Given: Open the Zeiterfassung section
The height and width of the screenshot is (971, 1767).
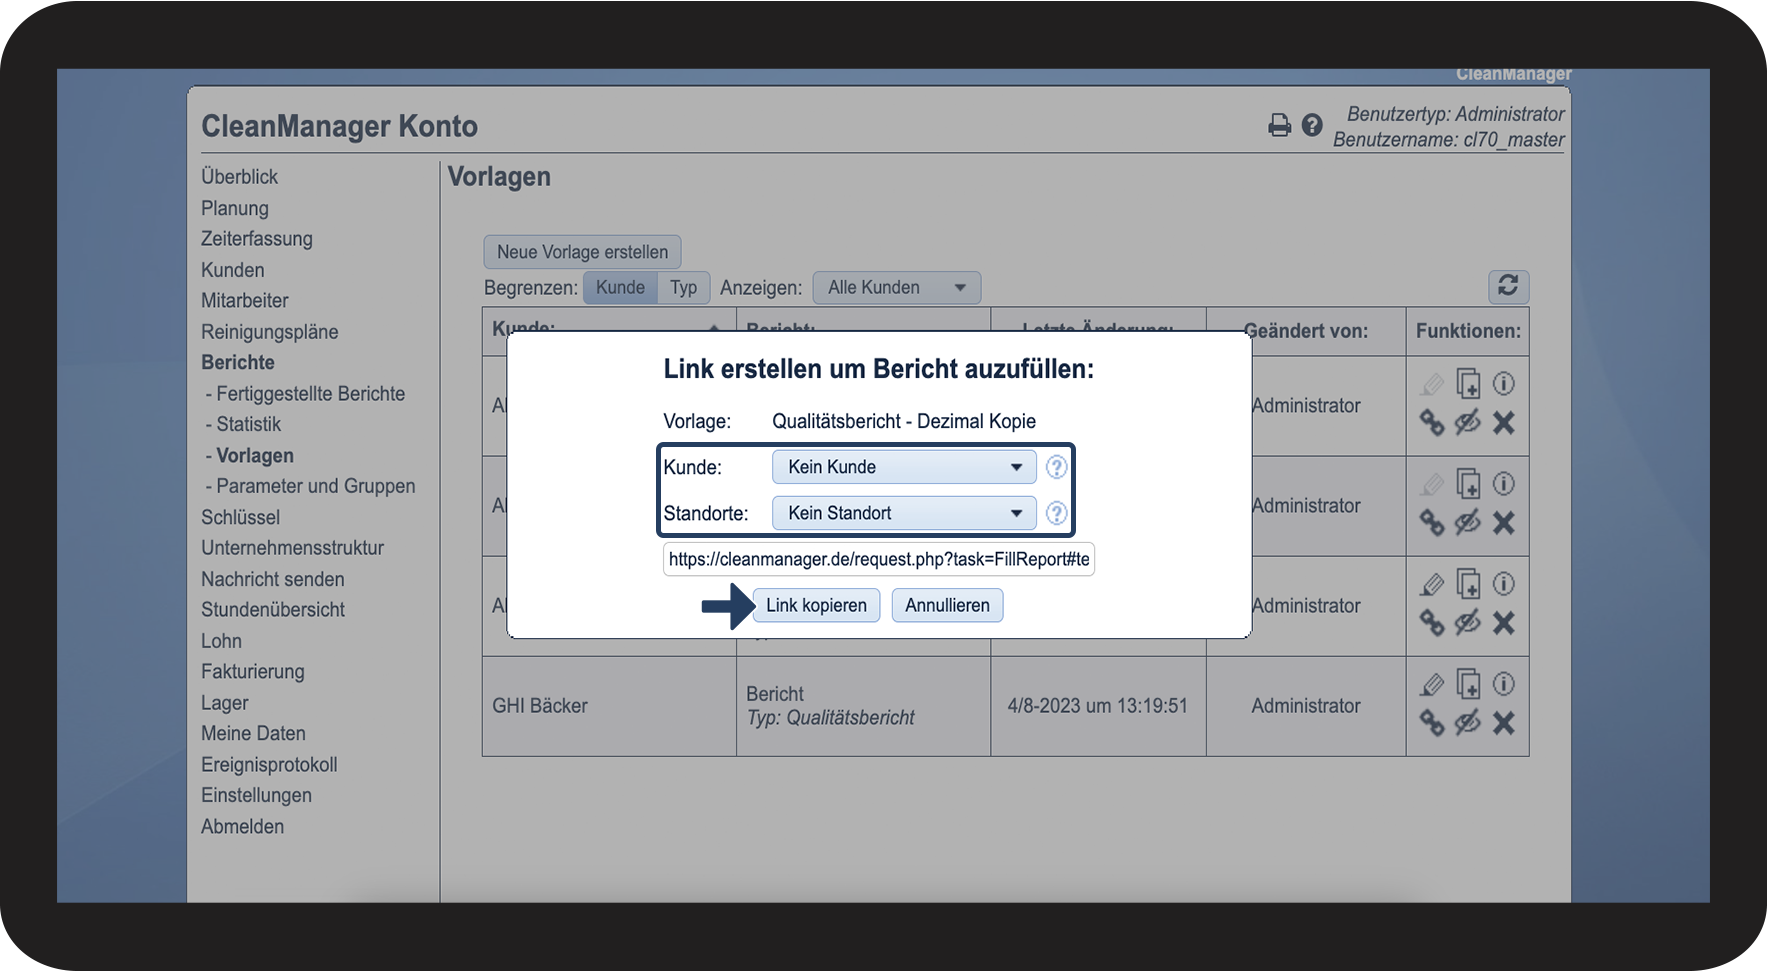Looking at the screenshot, I should [257, 239].
